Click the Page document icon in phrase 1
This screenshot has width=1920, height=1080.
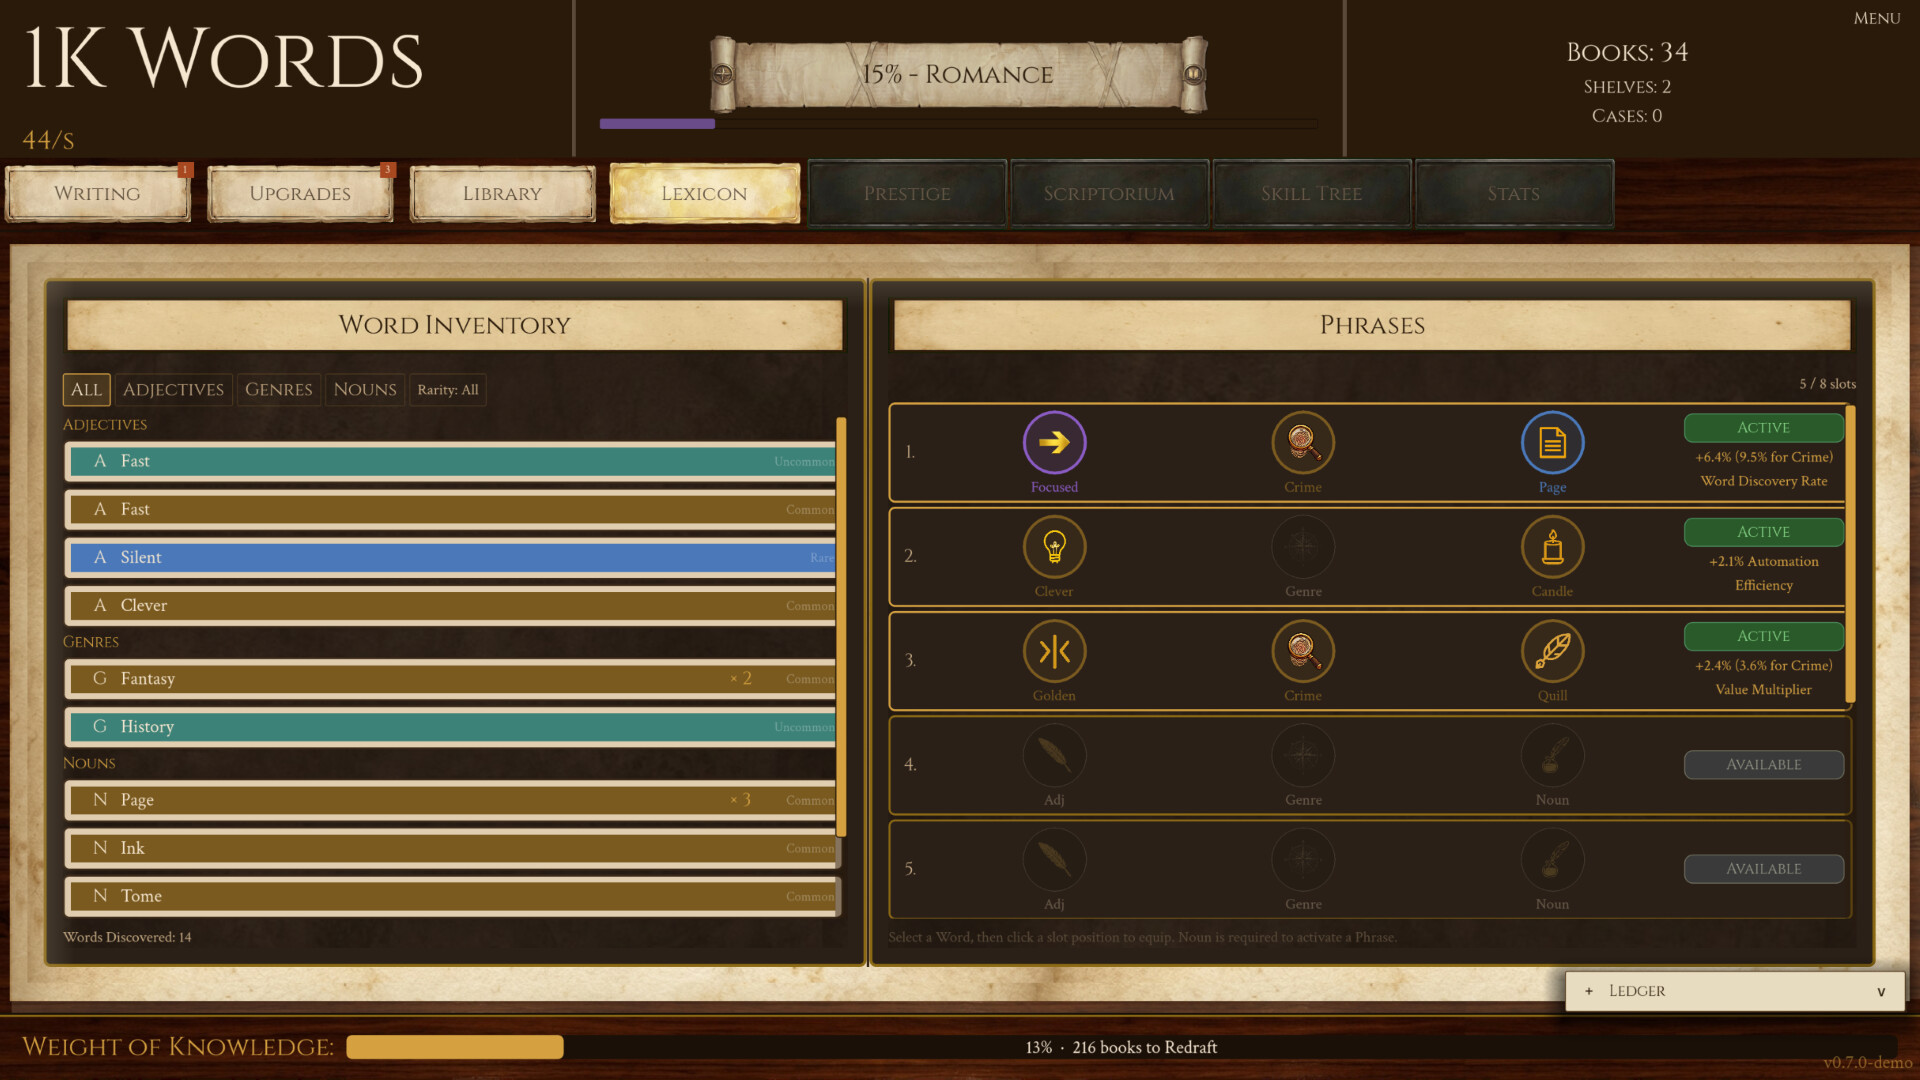[x=1552, y=442]
